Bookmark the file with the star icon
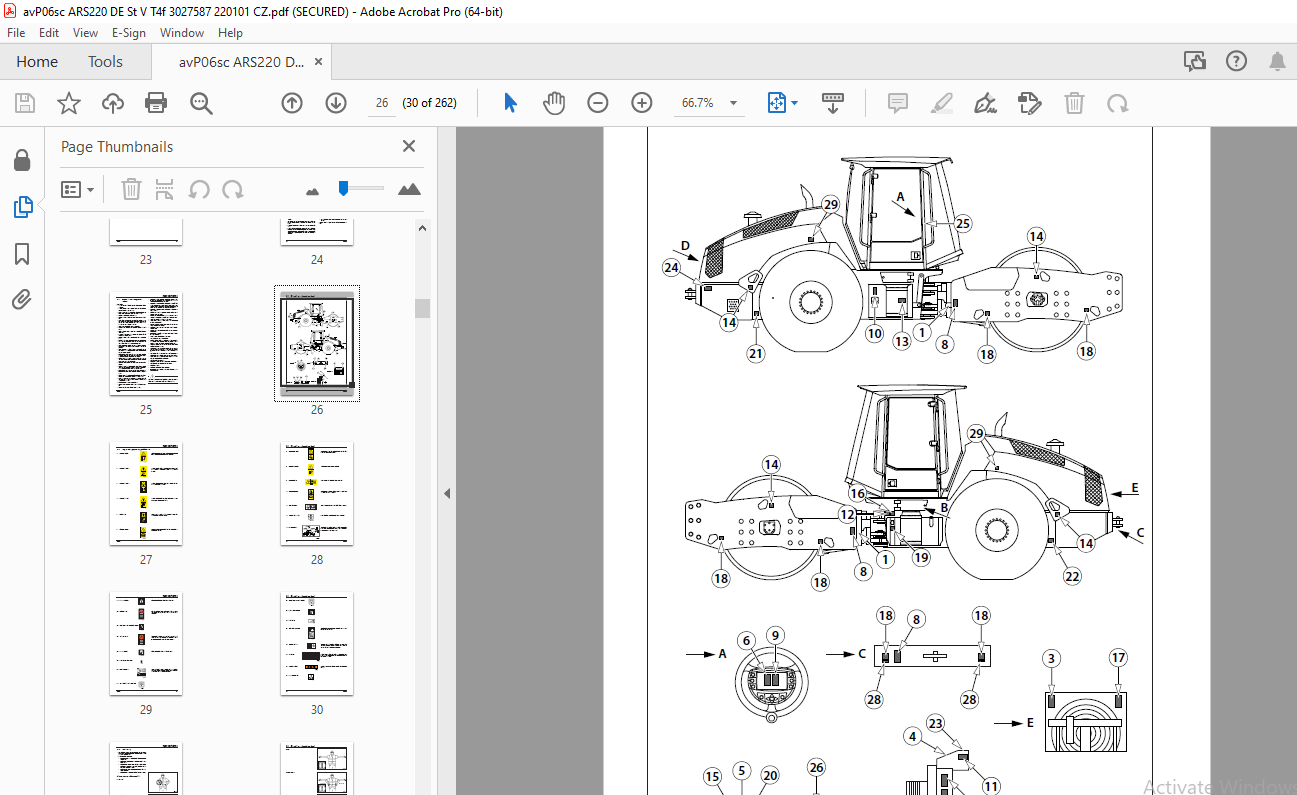The height and width of the screenshot is (795, 1297). tap(68, 103)
